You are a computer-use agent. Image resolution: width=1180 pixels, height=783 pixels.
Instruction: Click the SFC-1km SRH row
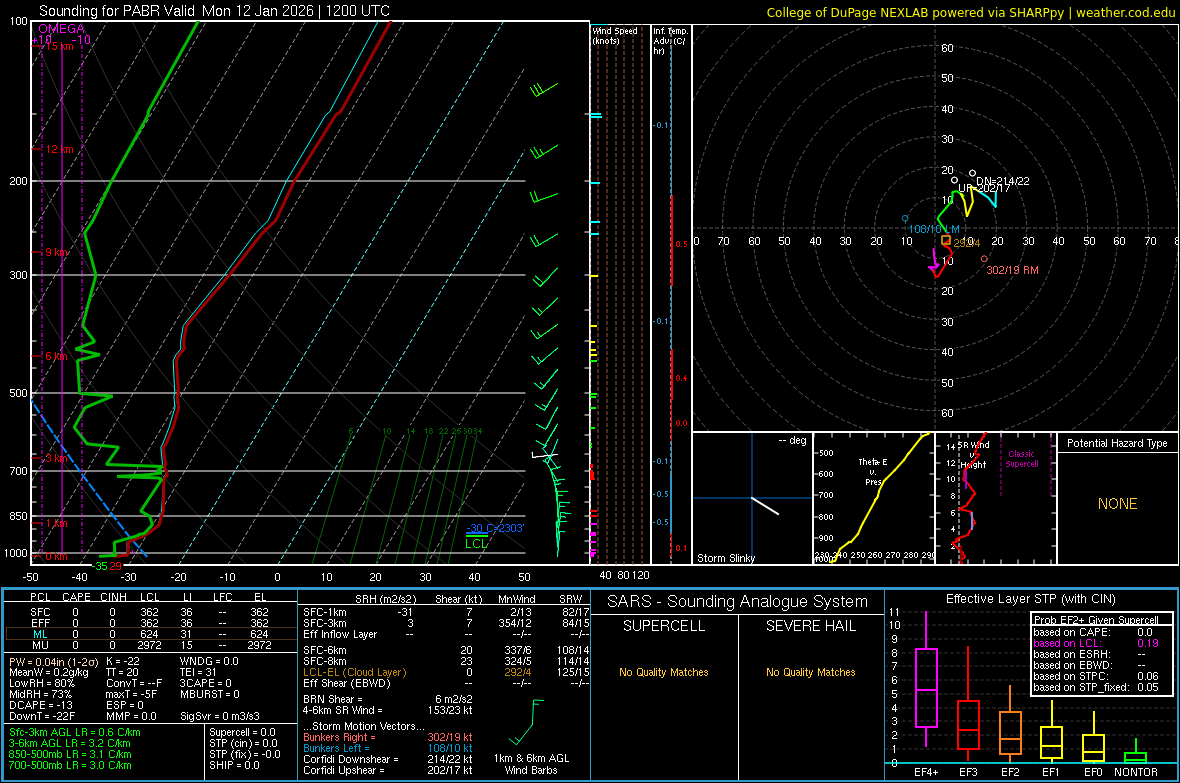pyautogui.click(x=446, y=612)
